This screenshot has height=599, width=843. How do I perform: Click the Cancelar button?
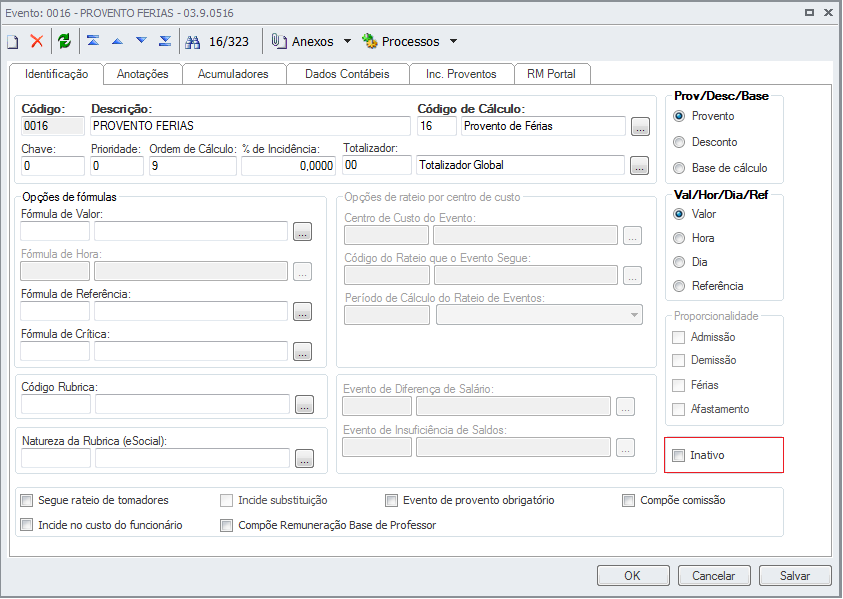tap(713, 575)
